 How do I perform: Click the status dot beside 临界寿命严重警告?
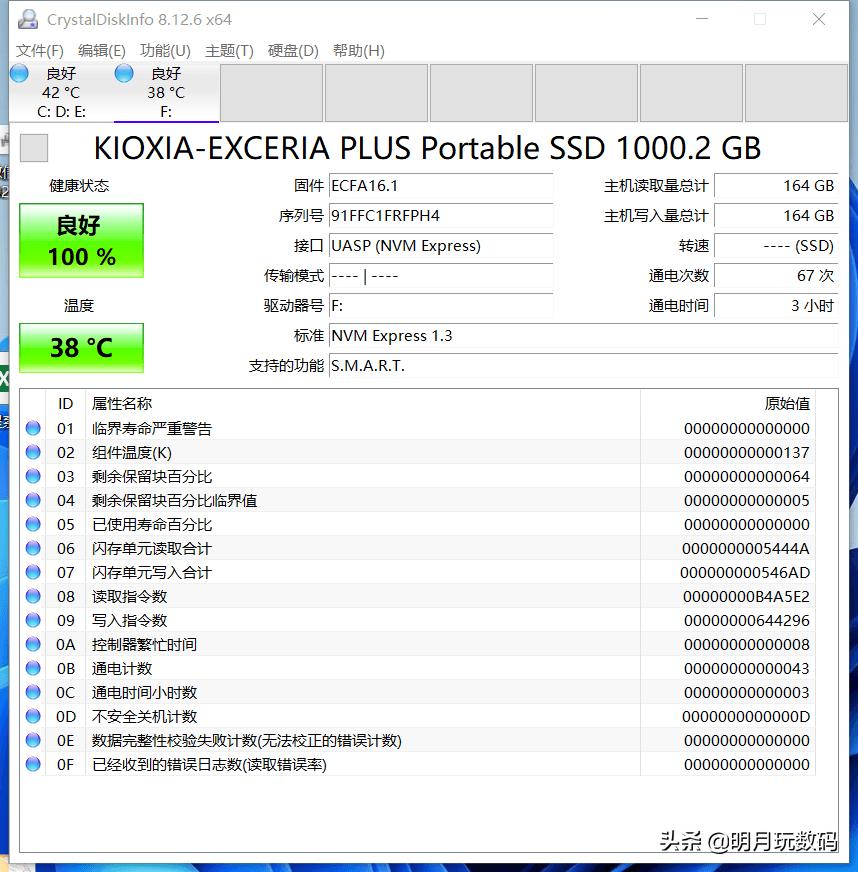33,427
